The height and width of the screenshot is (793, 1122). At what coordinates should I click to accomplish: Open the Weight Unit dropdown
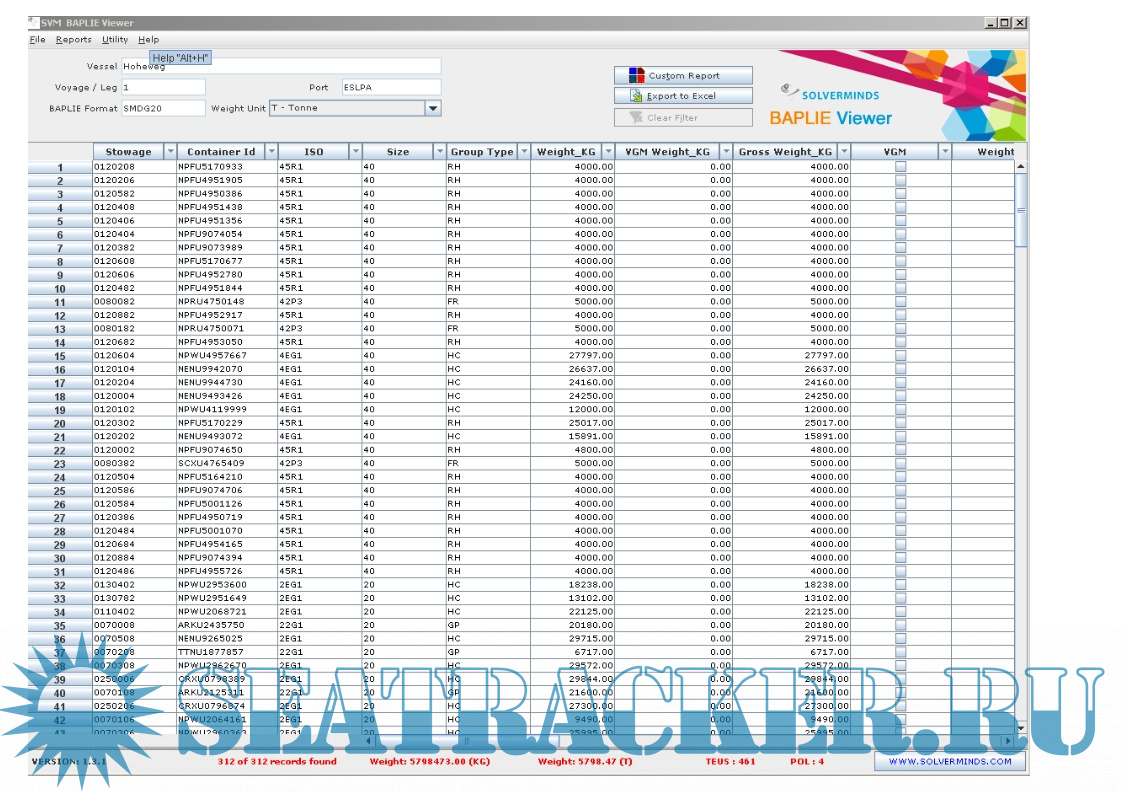[433, 108]
